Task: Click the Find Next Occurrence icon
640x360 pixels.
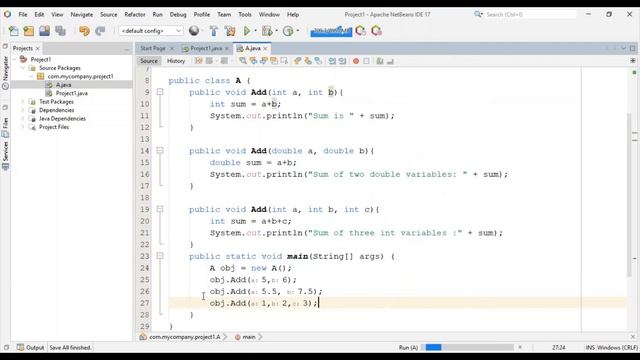Action: click(x=263, y=61)
